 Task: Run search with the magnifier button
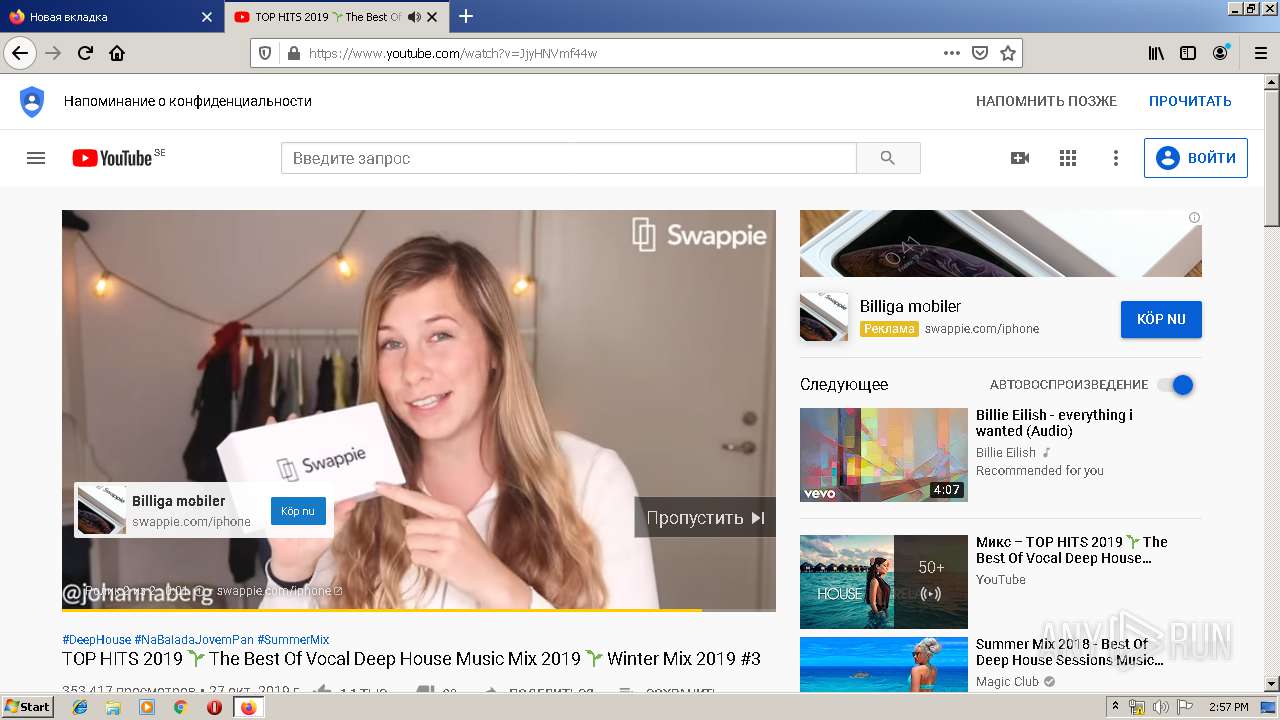click(x=888, y=158)
